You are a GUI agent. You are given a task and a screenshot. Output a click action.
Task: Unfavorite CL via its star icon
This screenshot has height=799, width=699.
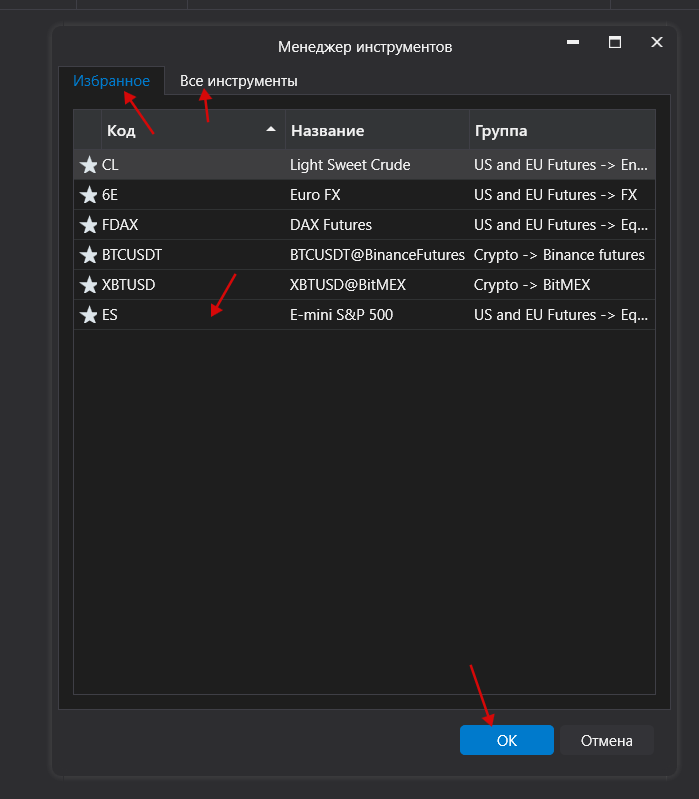point(89,165)
